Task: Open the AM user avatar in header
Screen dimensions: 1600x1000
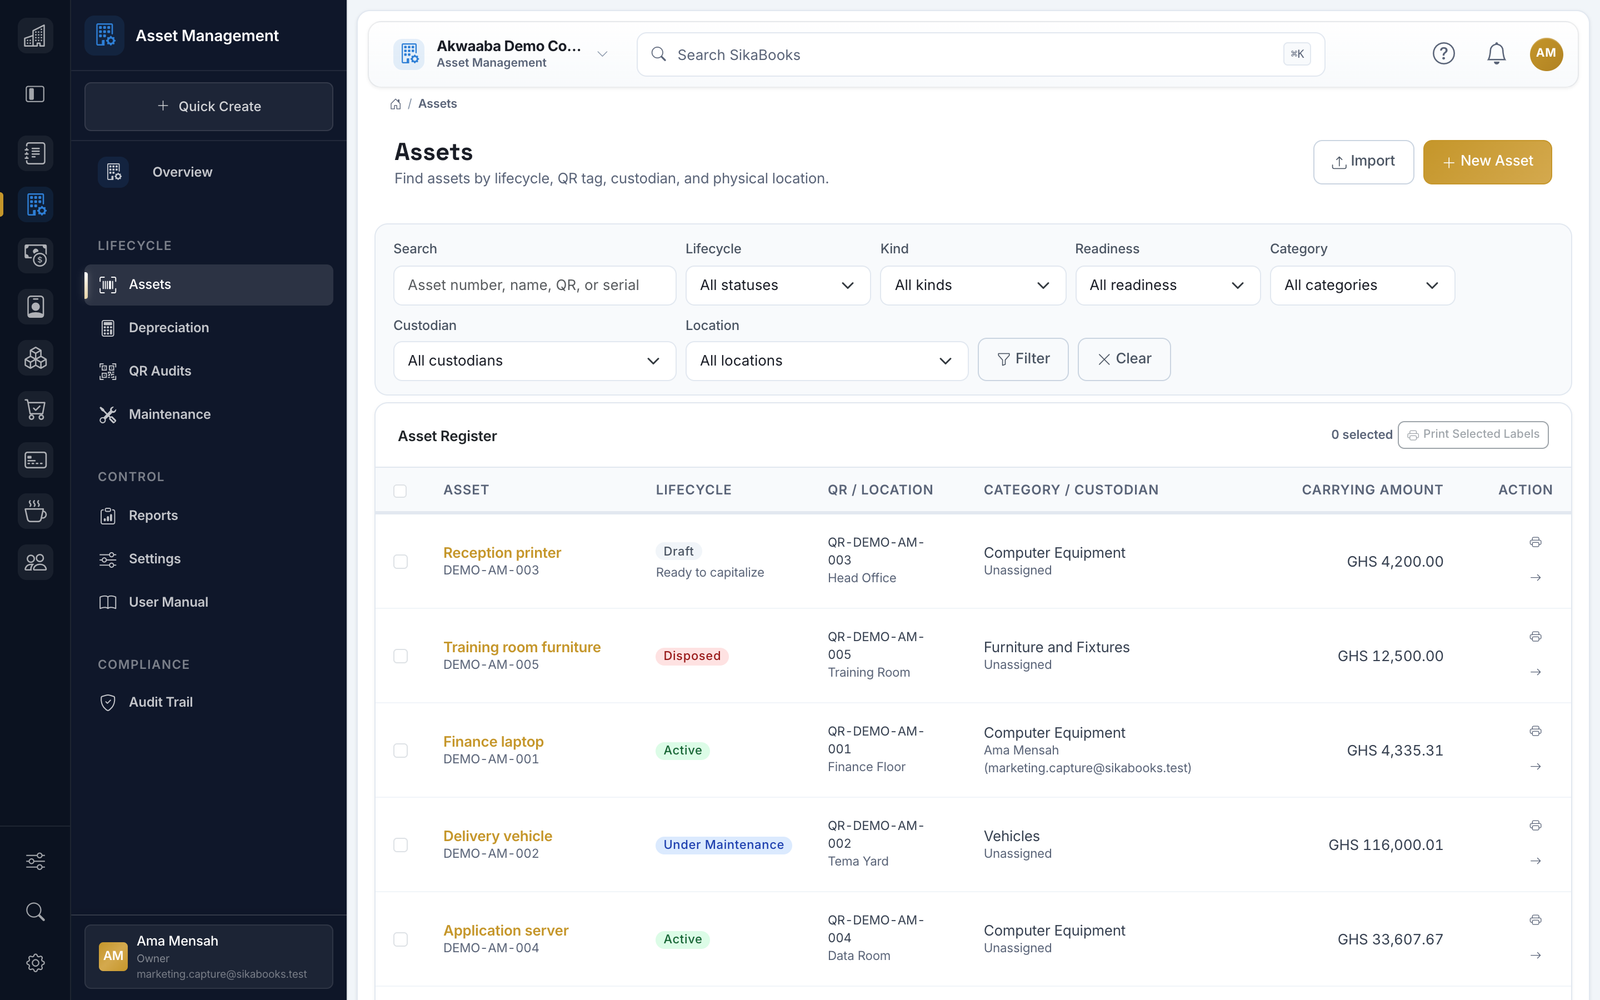Action: point(1546,54)
